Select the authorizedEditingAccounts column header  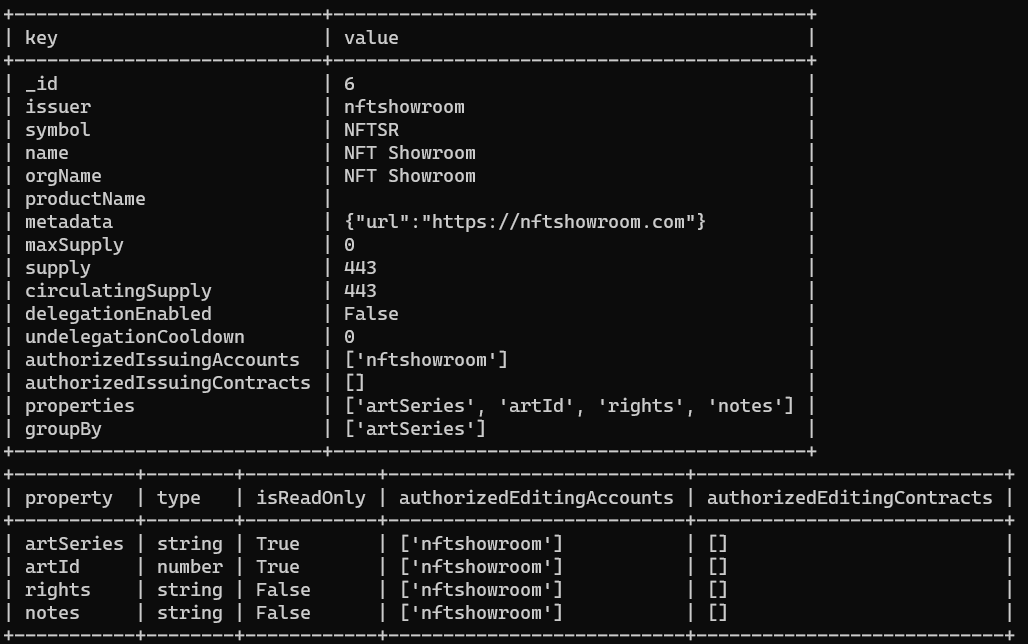pyautogui.click(x=536, y=498)
